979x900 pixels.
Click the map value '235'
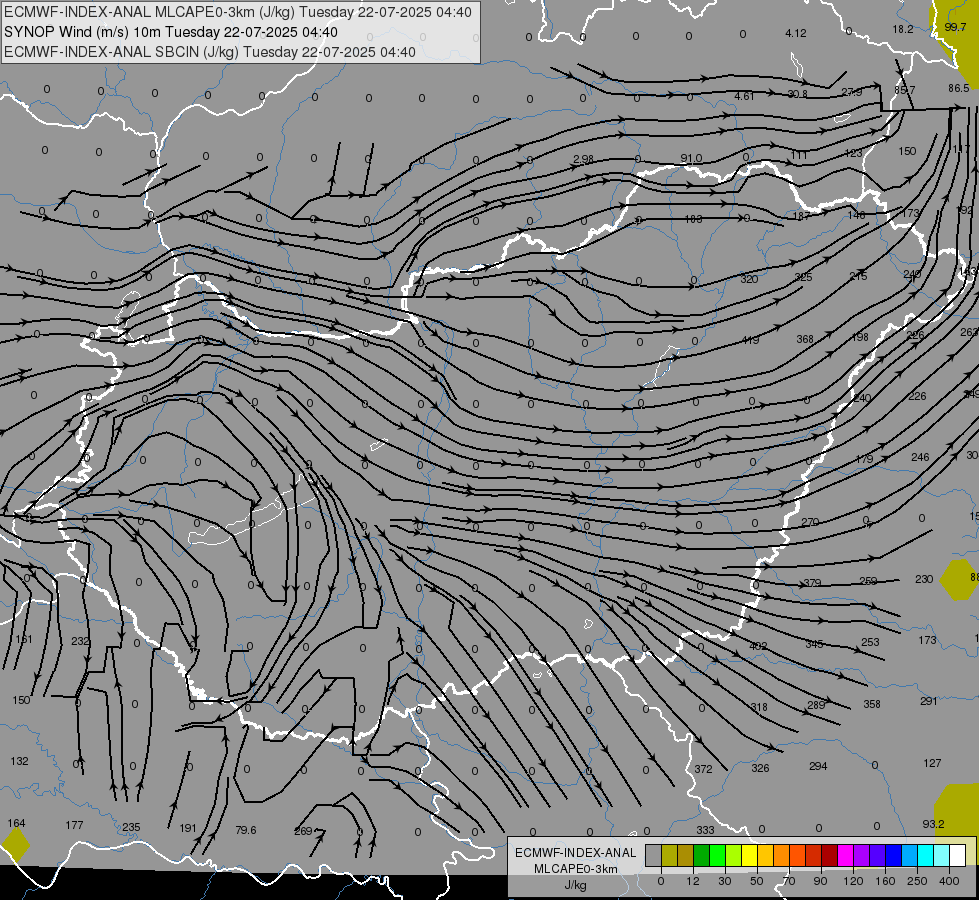[x=131, y=827]
